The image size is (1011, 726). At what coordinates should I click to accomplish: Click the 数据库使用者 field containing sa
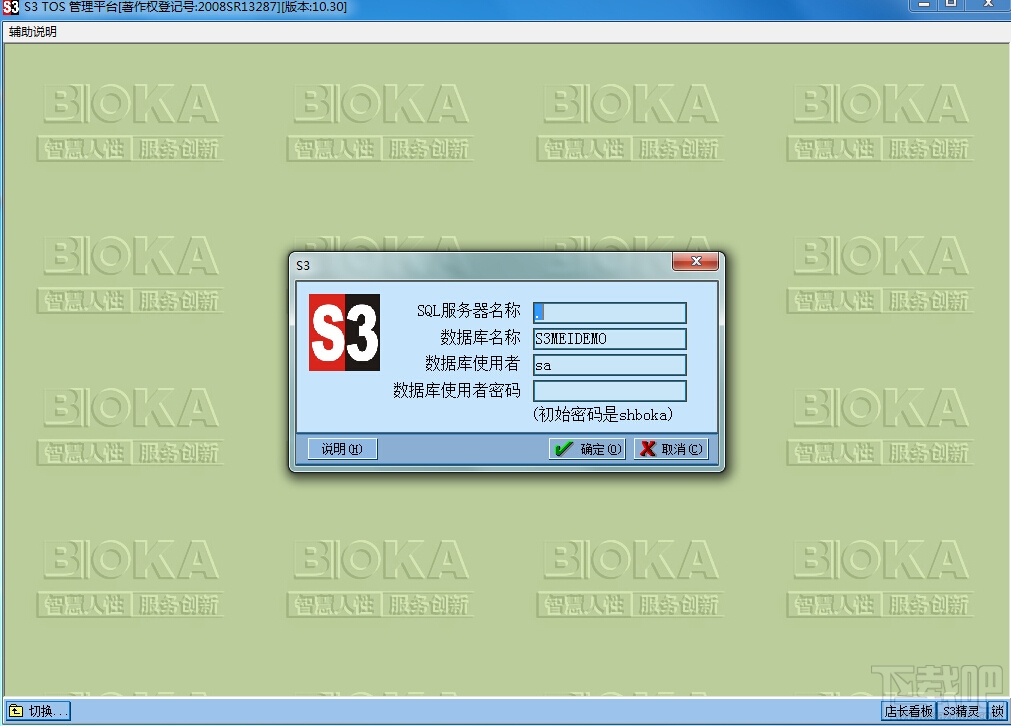(x=609, y=365)
